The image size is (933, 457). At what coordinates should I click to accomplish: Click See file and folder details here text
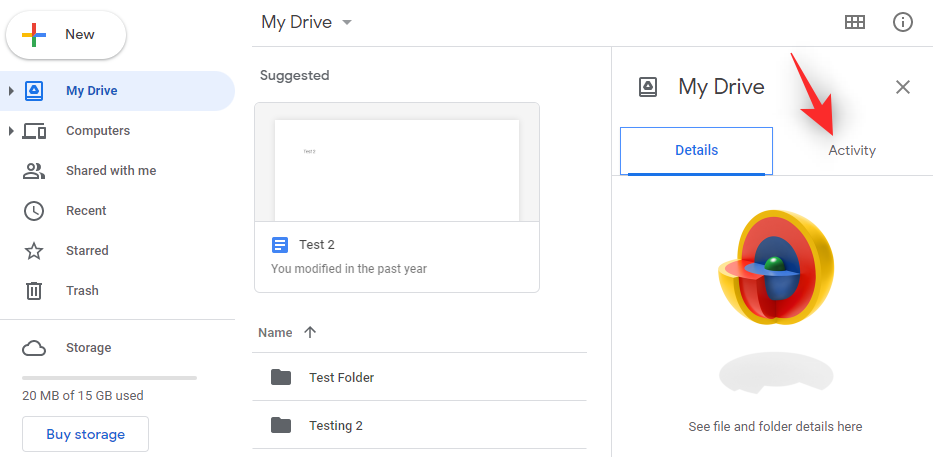coord(775,427)
